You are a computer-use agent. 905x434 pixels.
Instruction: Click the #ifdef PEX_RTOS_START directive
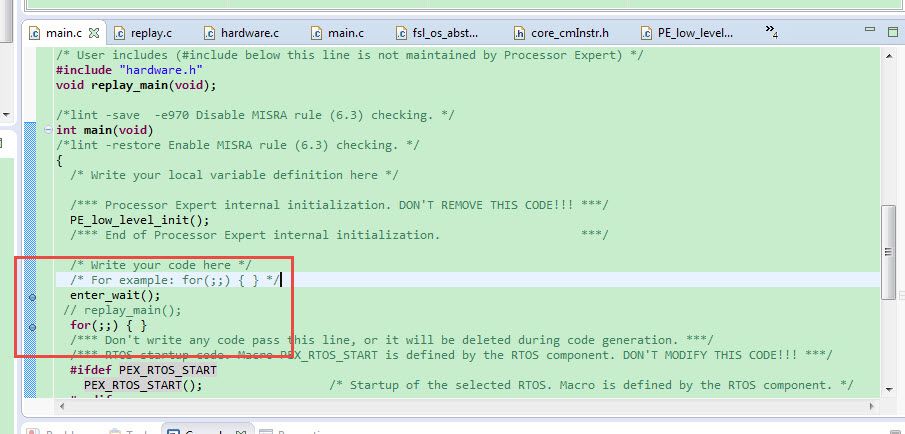click(x=143, y=370)
